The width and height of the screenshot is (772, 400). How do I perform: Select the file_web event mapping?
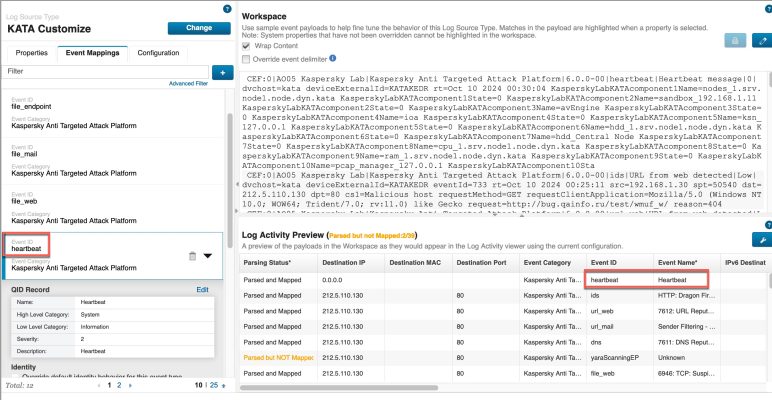(113, 208)
